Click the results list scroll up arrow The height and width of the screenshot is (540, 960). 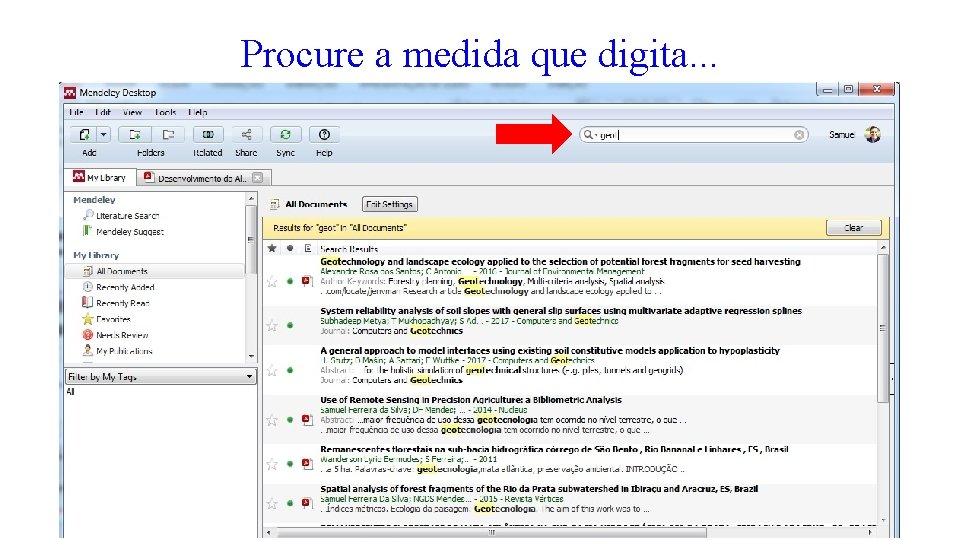pos(882,247)
